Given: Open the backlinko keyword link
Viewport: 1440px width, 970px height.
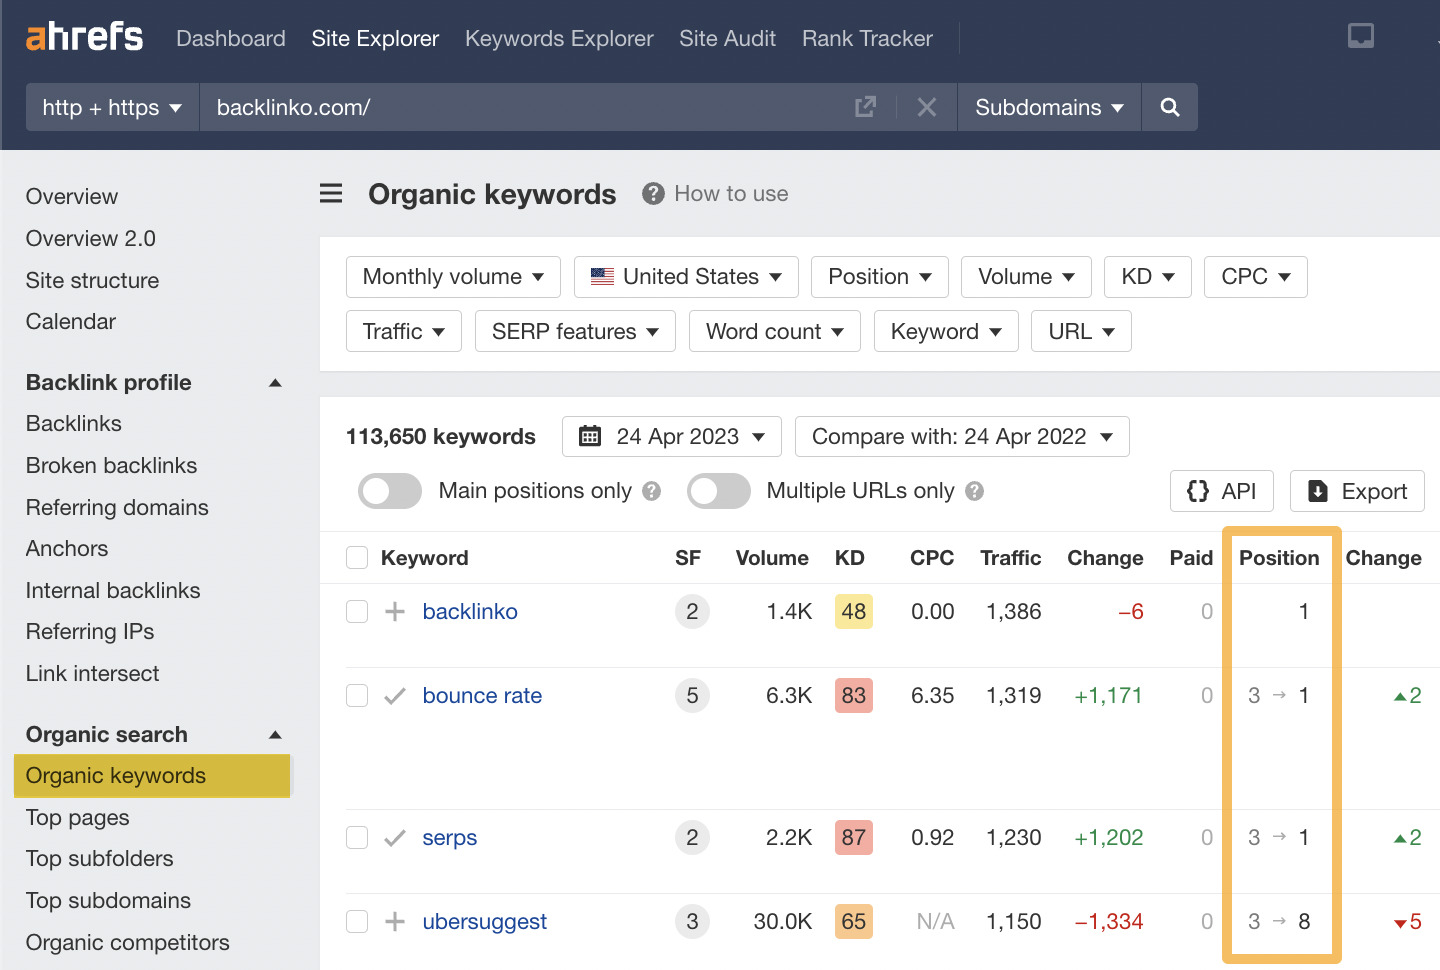Looking at the screenshot, I should click(x=470, y=611).
